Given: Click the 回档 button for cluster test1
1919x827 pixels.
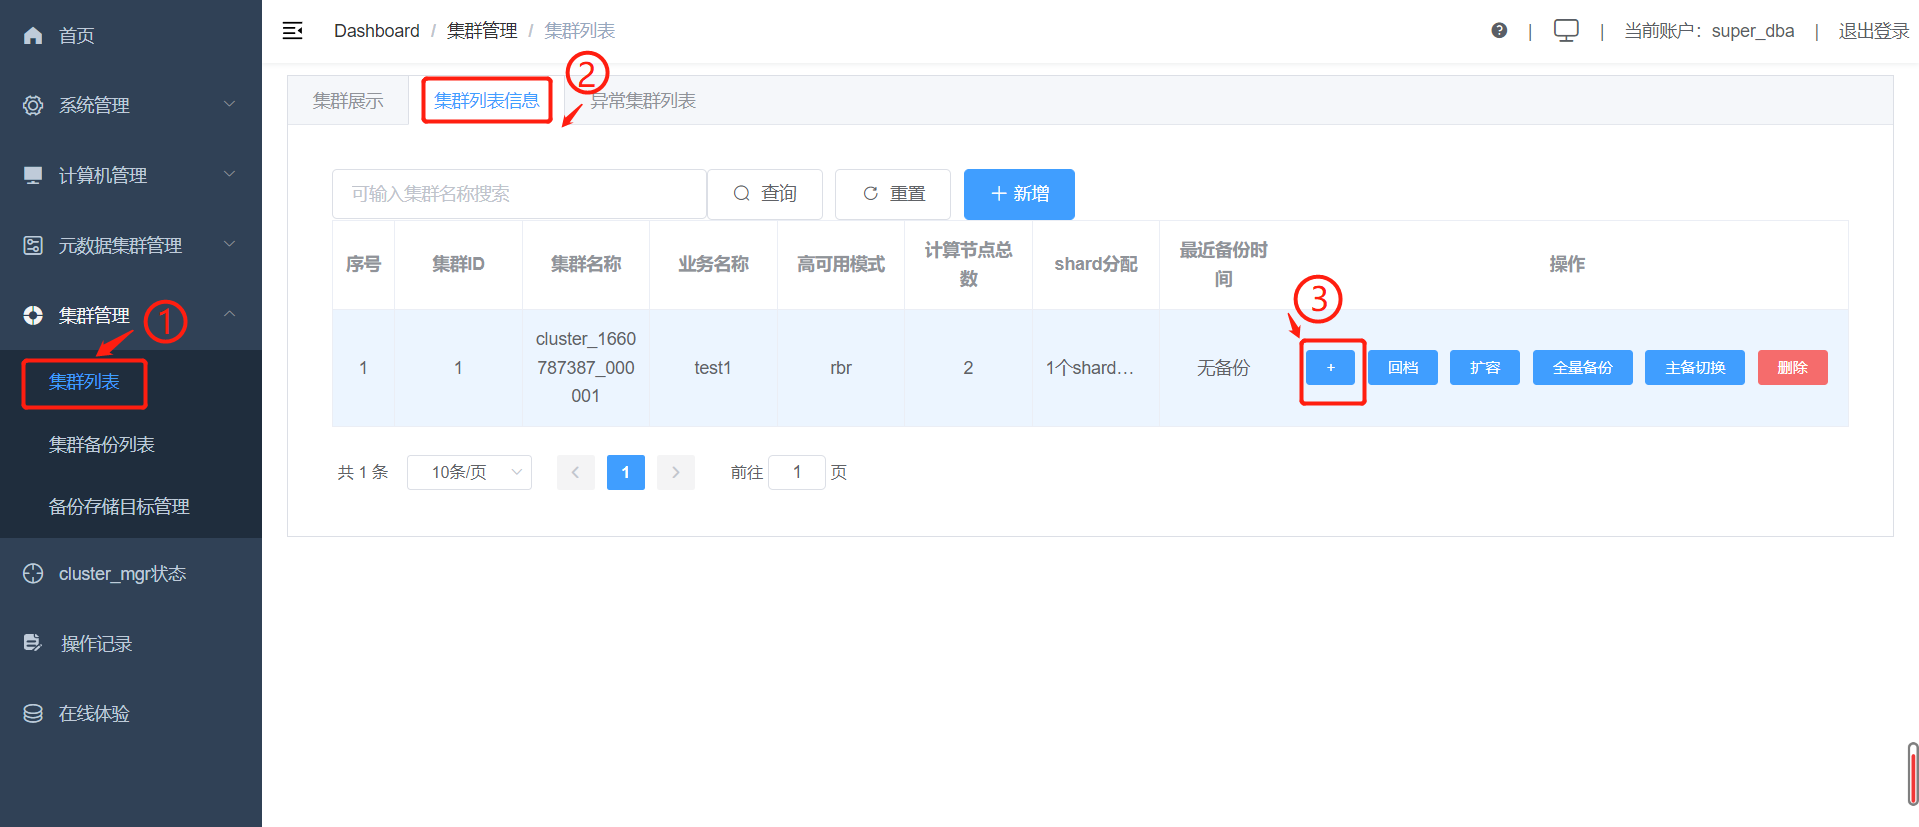Looking at the screenshot, I should pyautogui.click(x=1403, y=368).
